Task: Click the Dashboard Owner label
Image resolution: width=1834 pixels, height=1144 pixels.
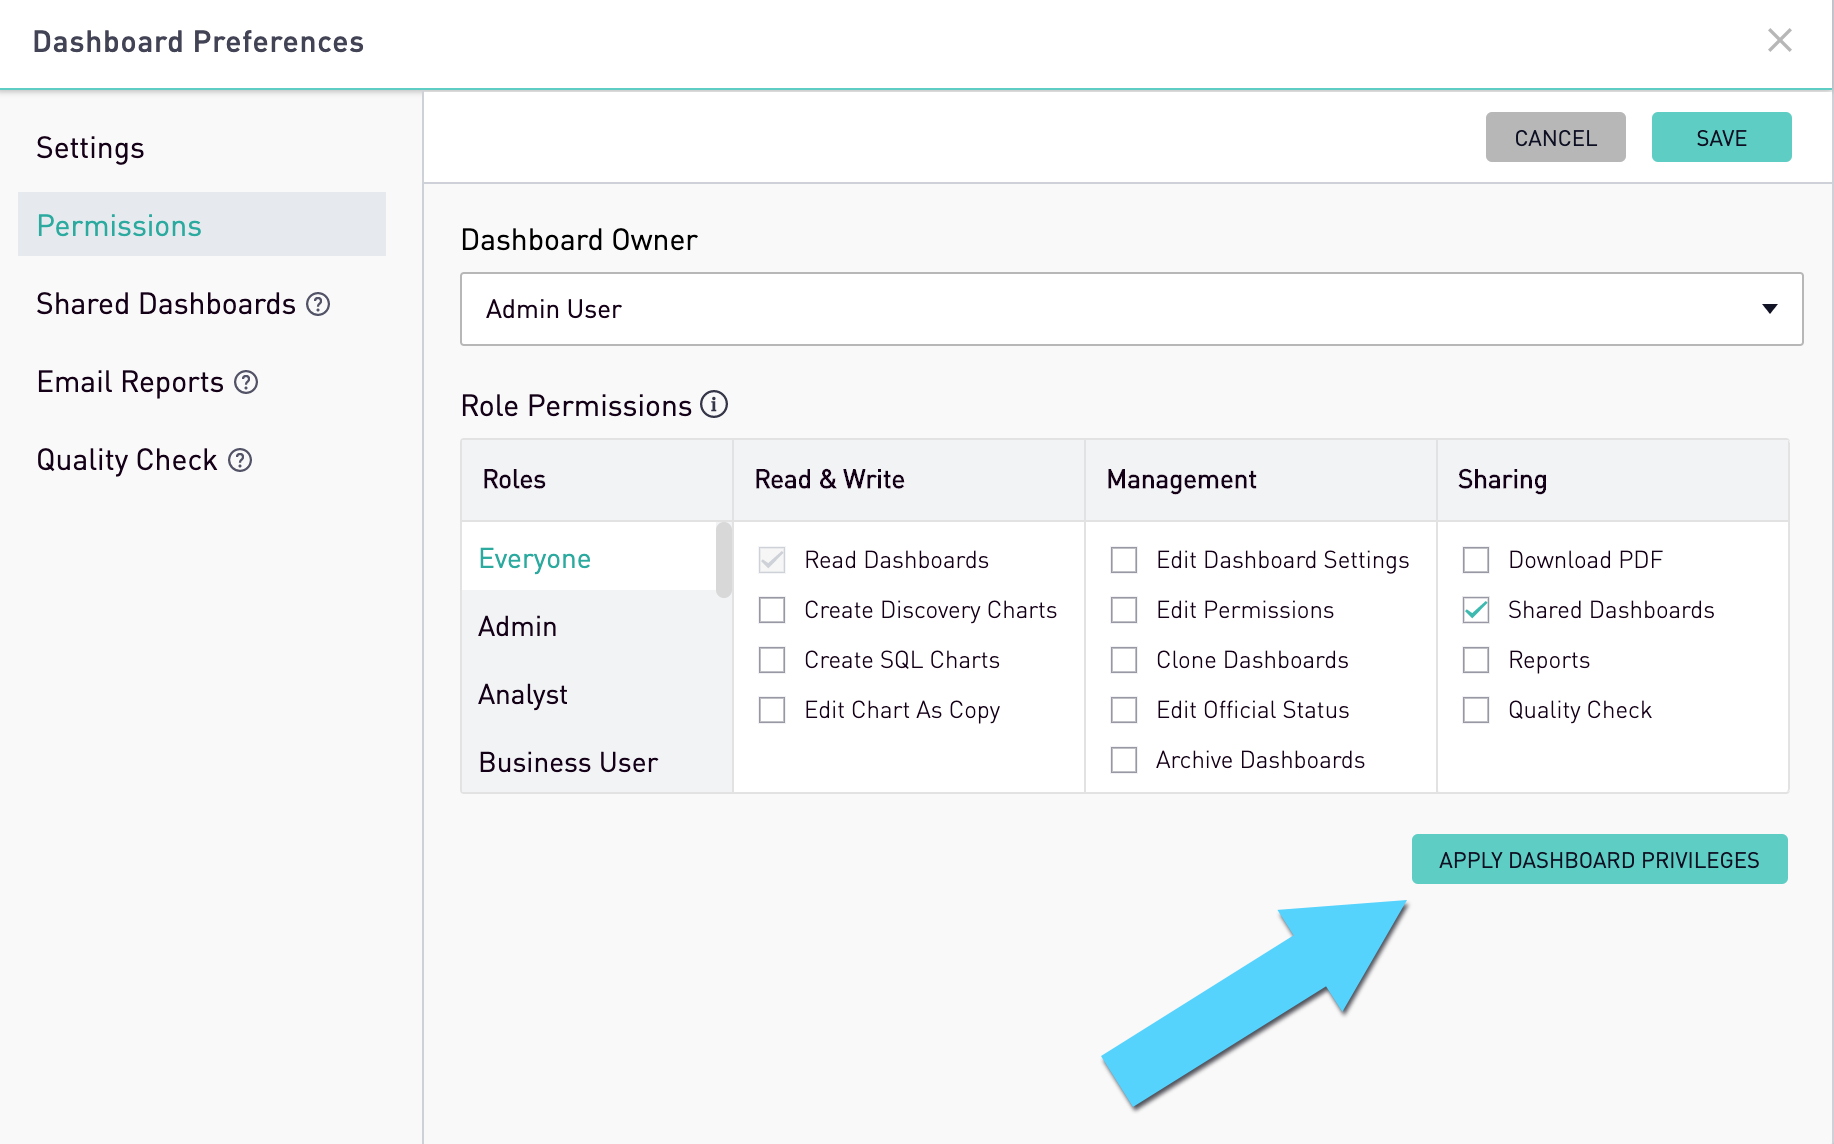Action: pos(579,240)
